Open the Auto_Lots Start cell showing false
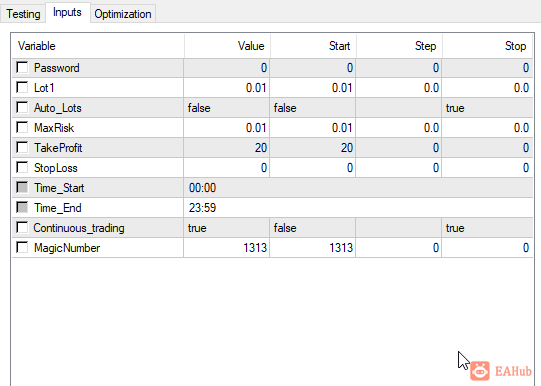541x386 pixels. (x=313, y=108)
